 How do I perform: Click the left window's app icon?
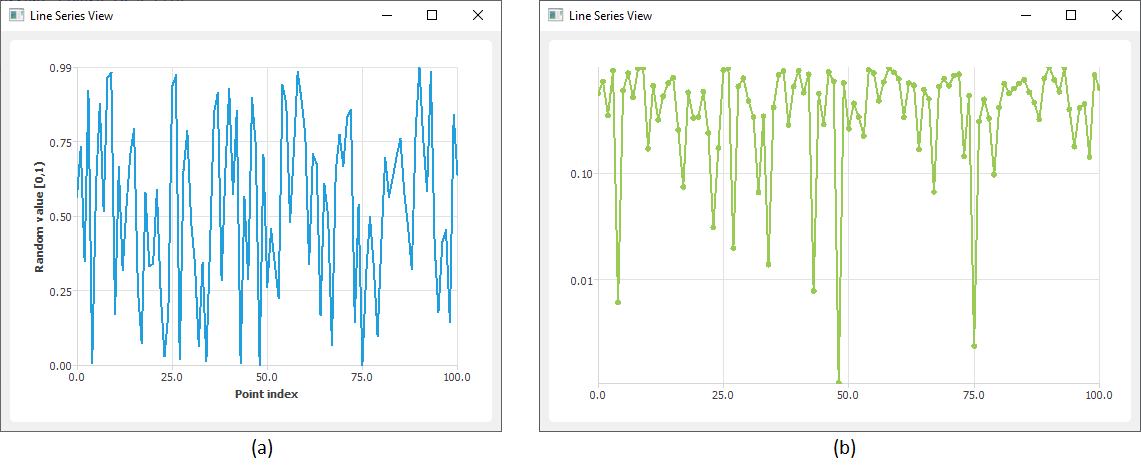tap(16, 15)
